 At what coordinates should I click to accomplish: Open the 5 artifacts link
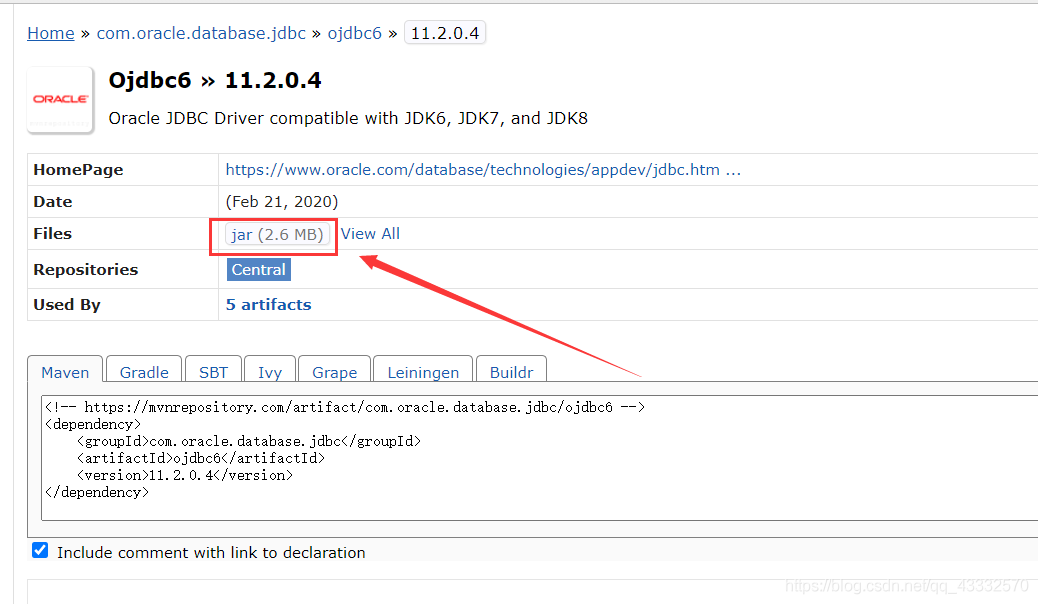[268, 305]
